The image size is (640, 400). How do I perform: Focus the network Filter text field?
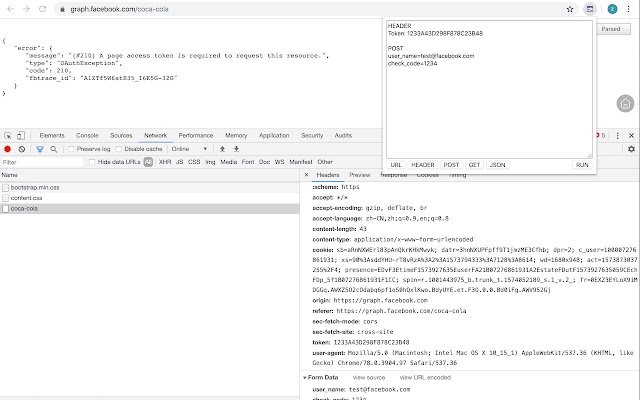(42, 162)
